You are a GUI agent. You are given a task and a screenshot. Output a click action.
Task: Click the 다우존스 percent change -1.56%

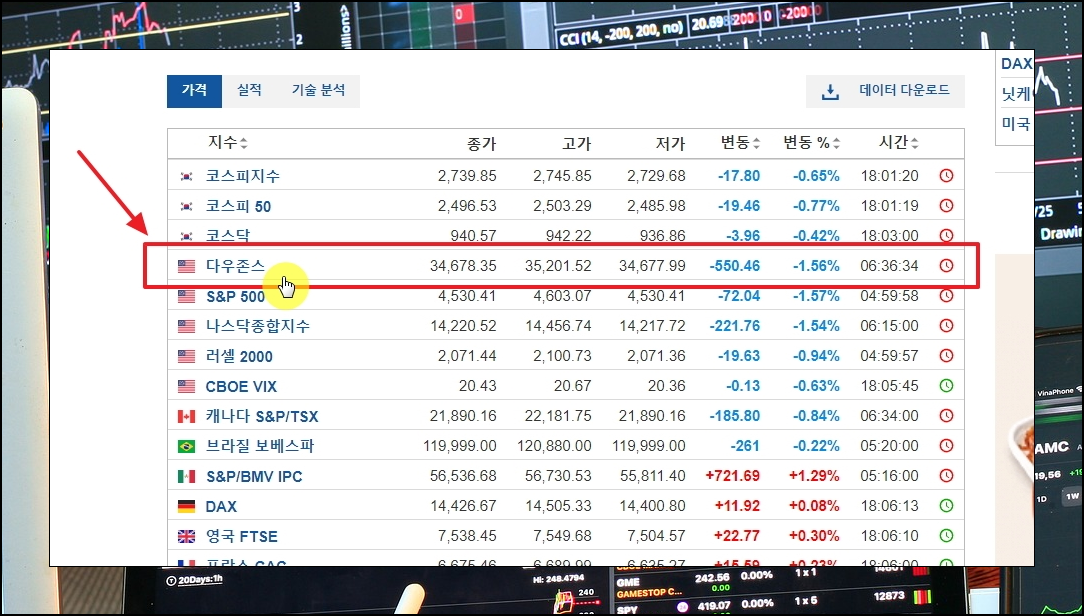[816, 266]
